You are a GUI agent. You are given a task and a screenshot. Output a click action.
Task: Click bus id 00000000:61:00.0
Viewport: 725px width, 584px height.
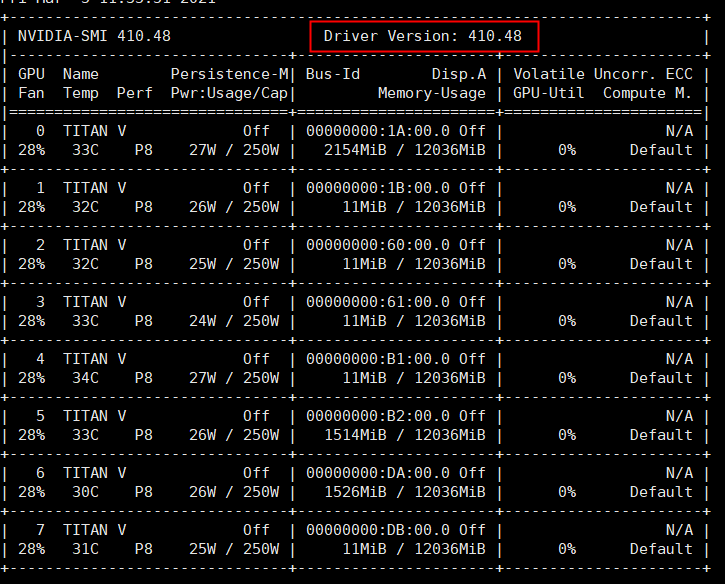point(378,302)
